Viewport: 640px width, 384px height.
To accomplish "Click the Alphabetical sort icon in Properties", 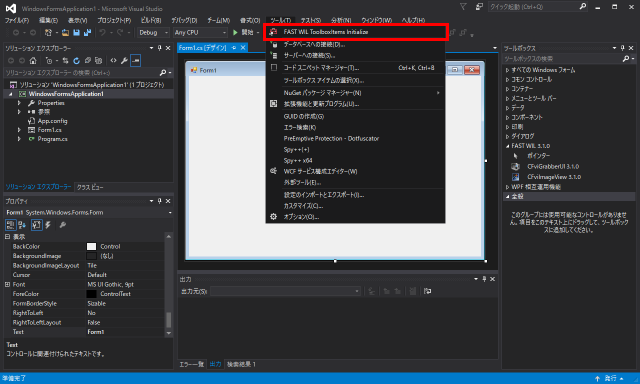I will click(x=22, y=224).
